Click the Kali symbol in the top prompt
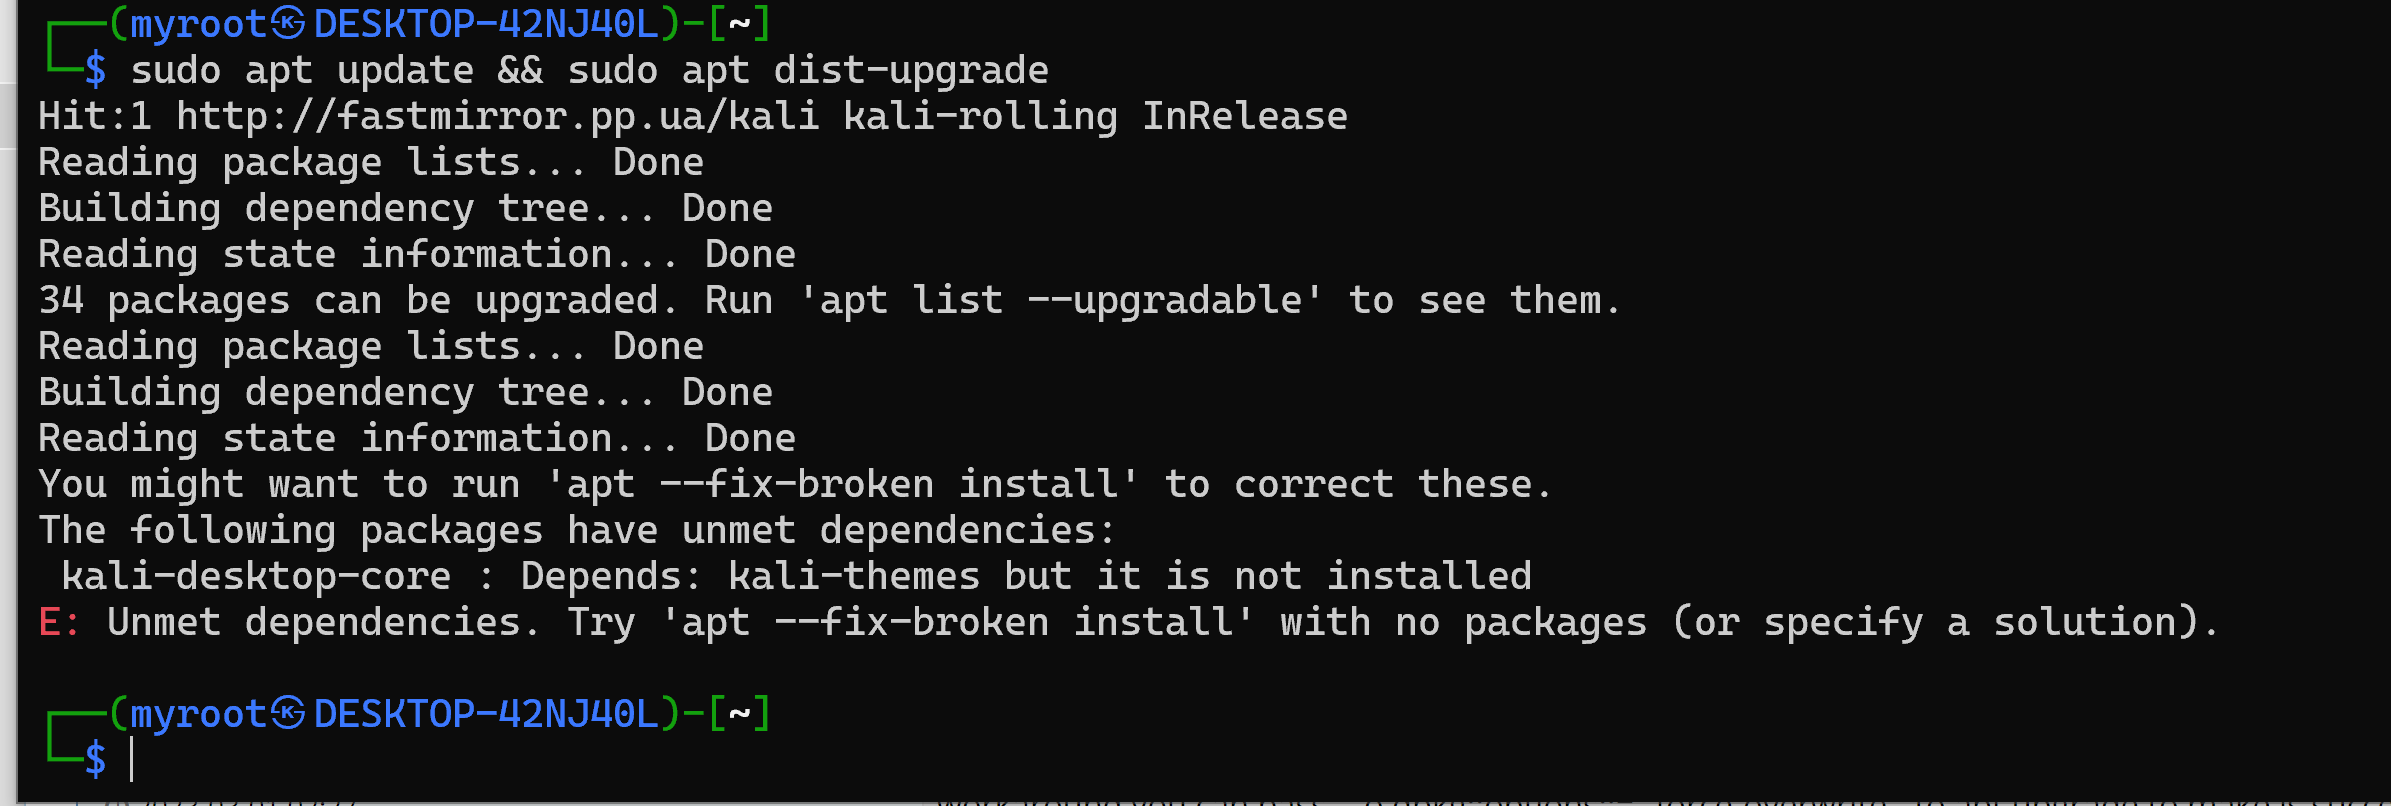2391x806 pixels. pos(288,23)
